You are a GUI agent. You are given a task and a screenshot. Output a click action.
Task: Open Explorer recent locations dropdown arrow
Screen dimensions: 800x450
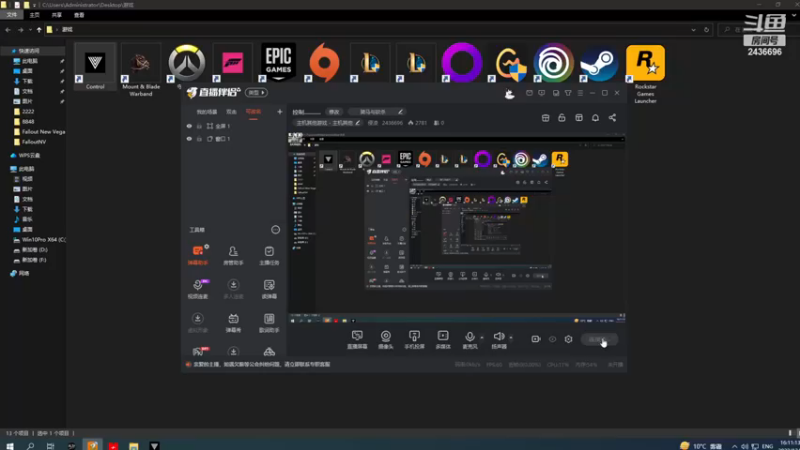[x=30, y=30]
